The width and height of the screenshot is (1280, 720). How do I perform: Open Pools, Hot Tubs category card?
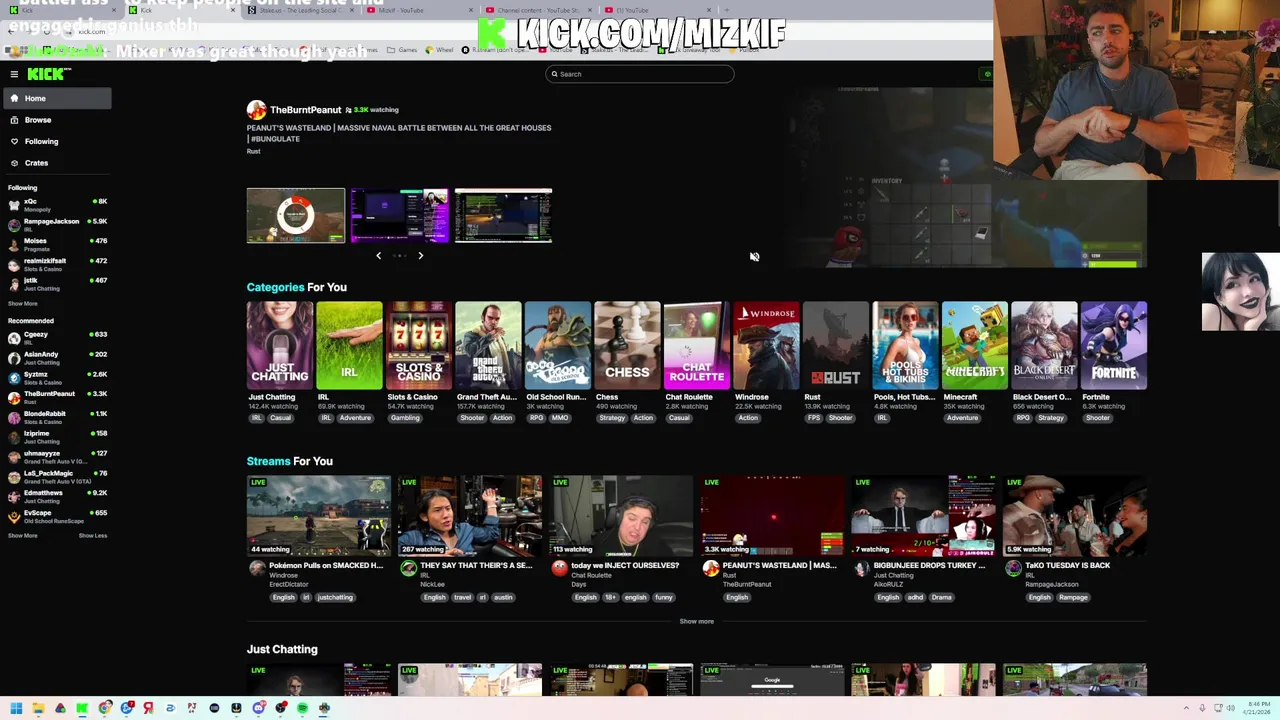[905, 345]
